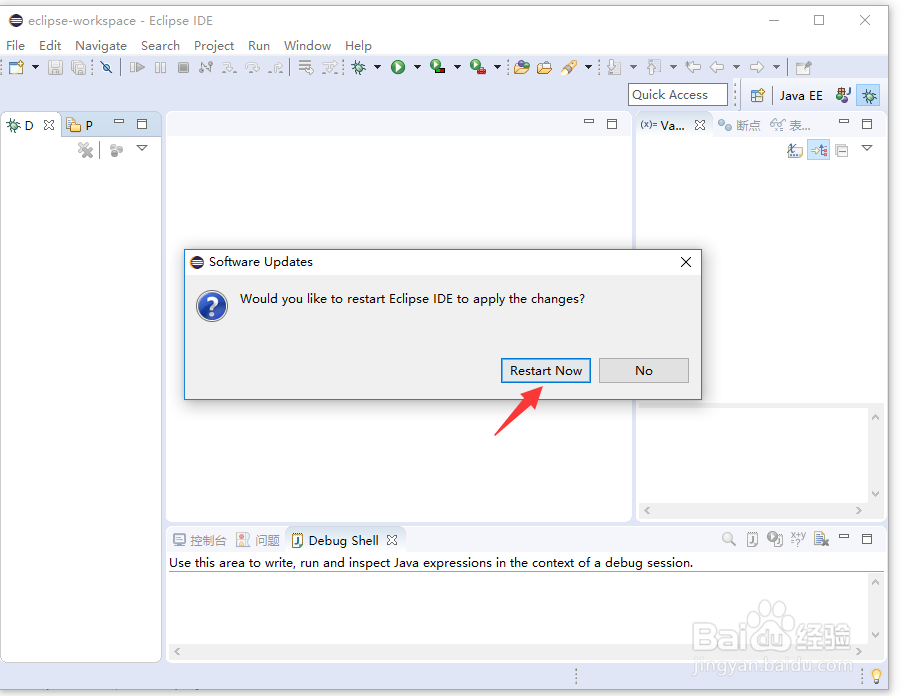
Task: Click the Resume debug icon
Action: (x=137, y=67)
